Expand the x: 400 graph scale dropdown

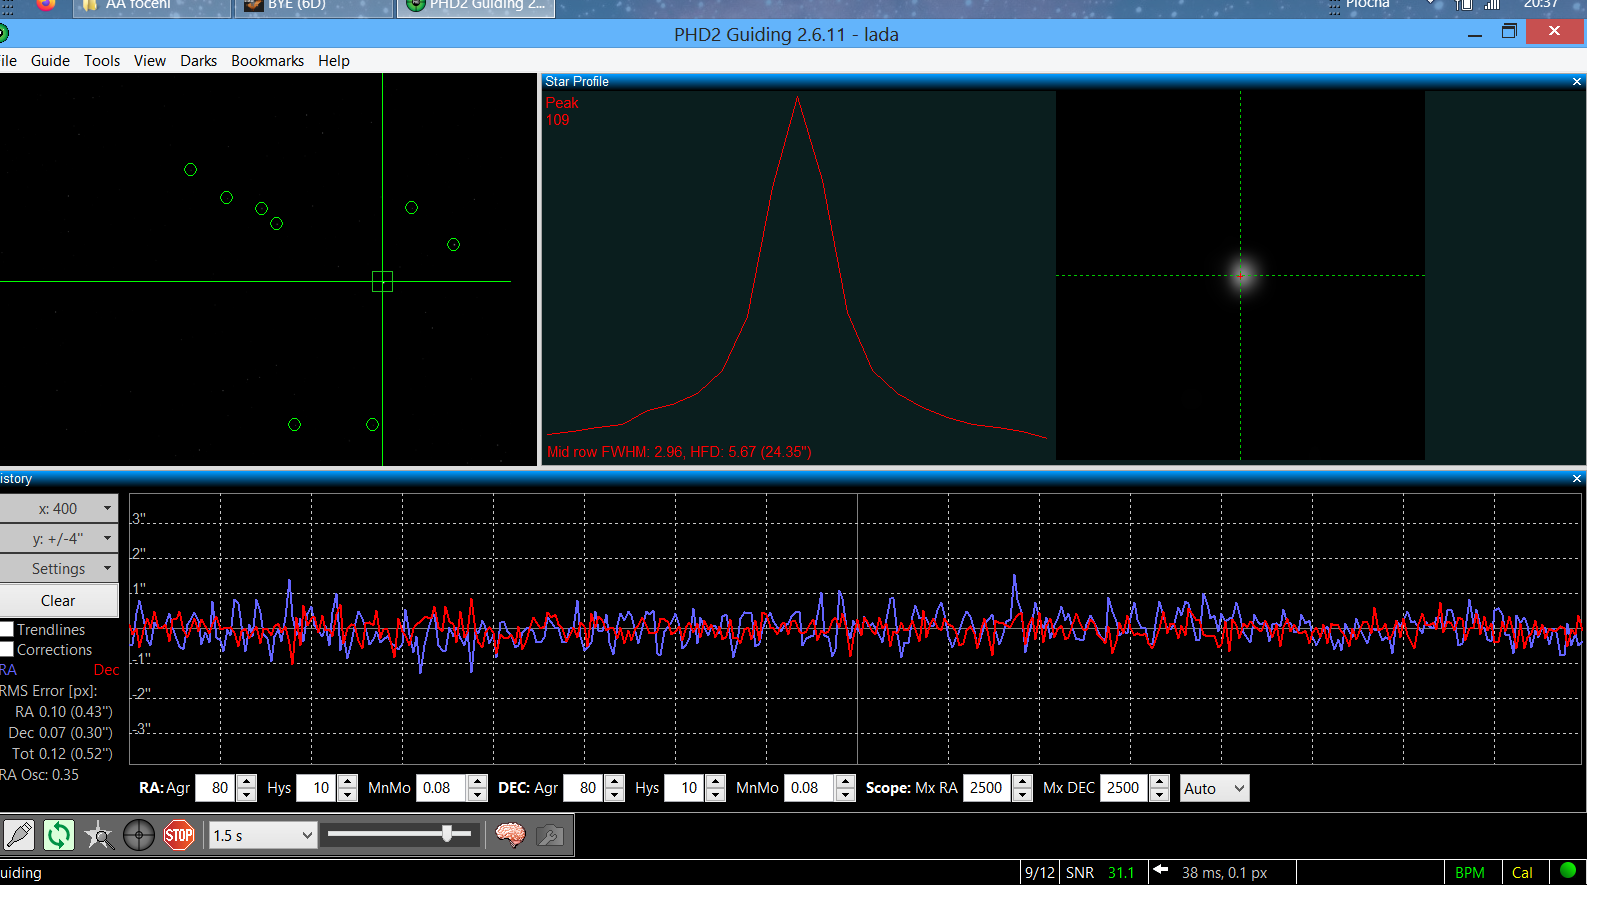point(59,509)
